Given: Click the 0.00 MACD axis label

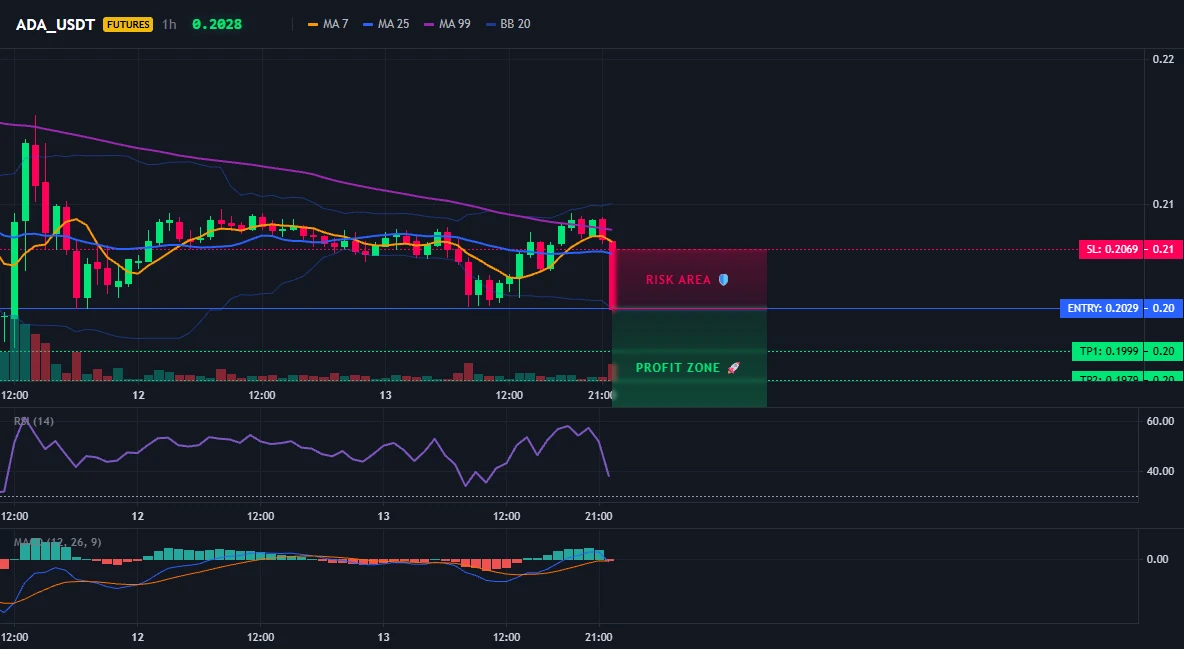Looking at the screenshot, I should click(1157, 559).
